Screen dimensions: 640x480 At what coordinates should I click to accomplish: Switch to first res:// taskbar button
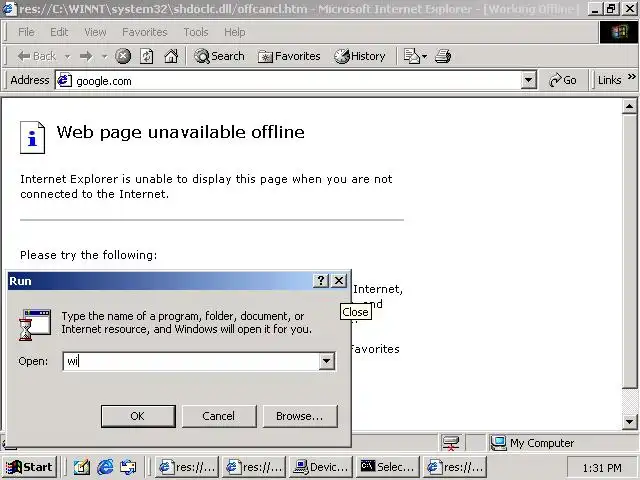187,467
